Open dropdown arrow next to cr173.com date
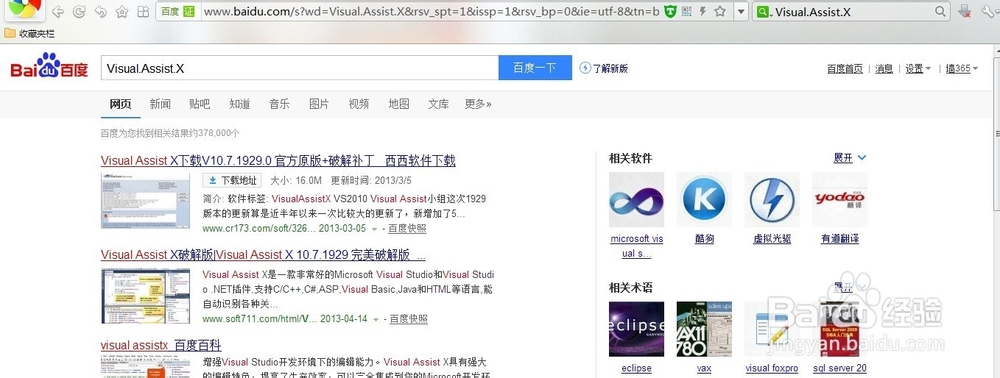The height and width of the screenshot is (378, 1000). (375, 229)
